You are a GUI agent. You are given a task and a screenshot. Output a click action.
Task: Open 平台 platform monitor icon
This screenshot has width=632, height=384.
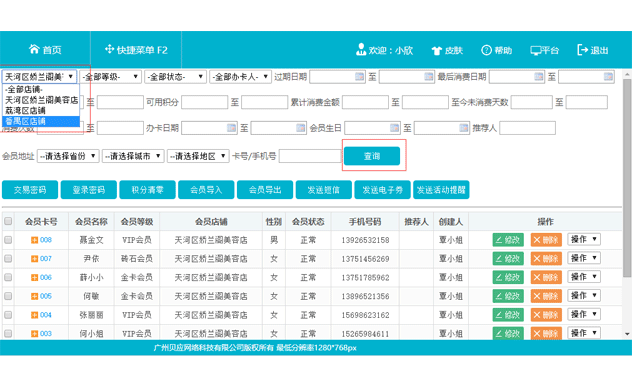[x=535, y=50]
